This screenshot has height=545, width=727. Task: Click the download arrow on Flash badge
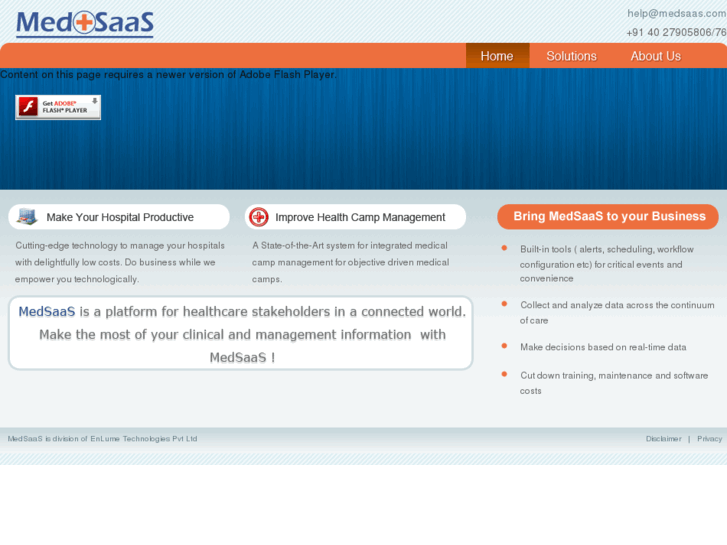coord(95,101)
